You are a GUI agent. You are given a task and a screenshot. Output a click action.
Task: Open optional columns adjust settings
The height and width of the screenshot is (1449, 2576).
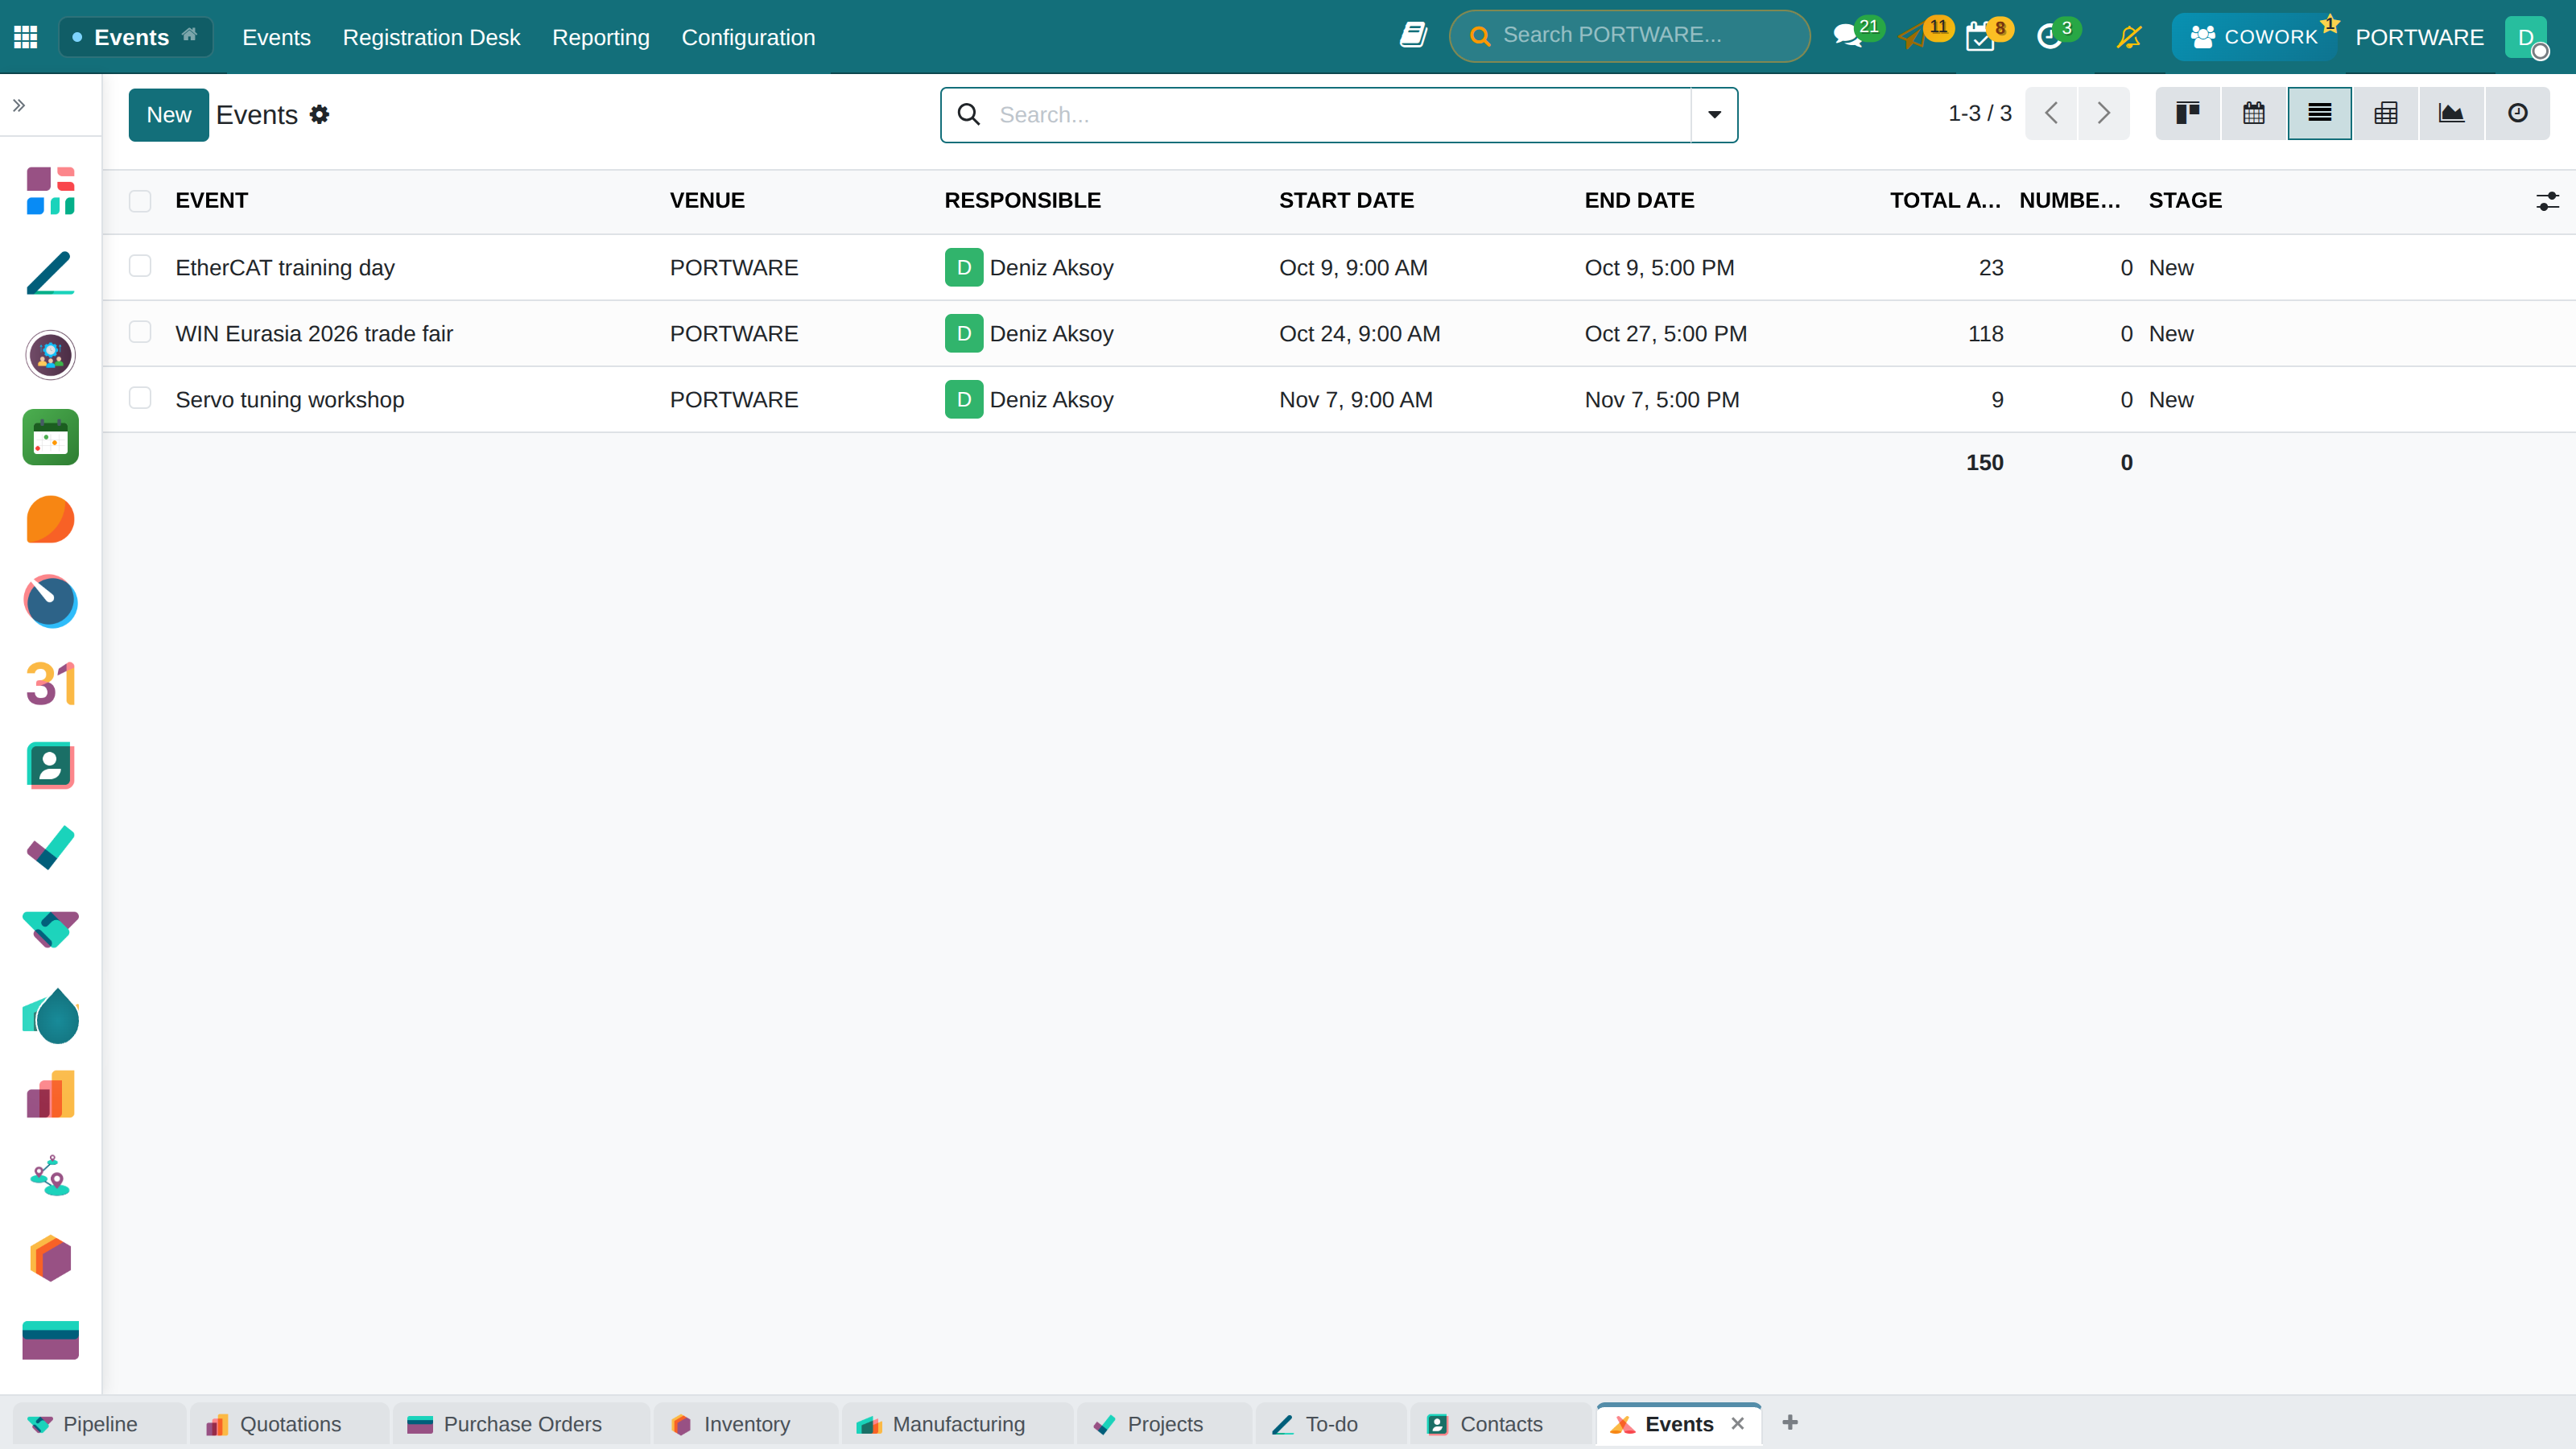tap(2547, 201)
